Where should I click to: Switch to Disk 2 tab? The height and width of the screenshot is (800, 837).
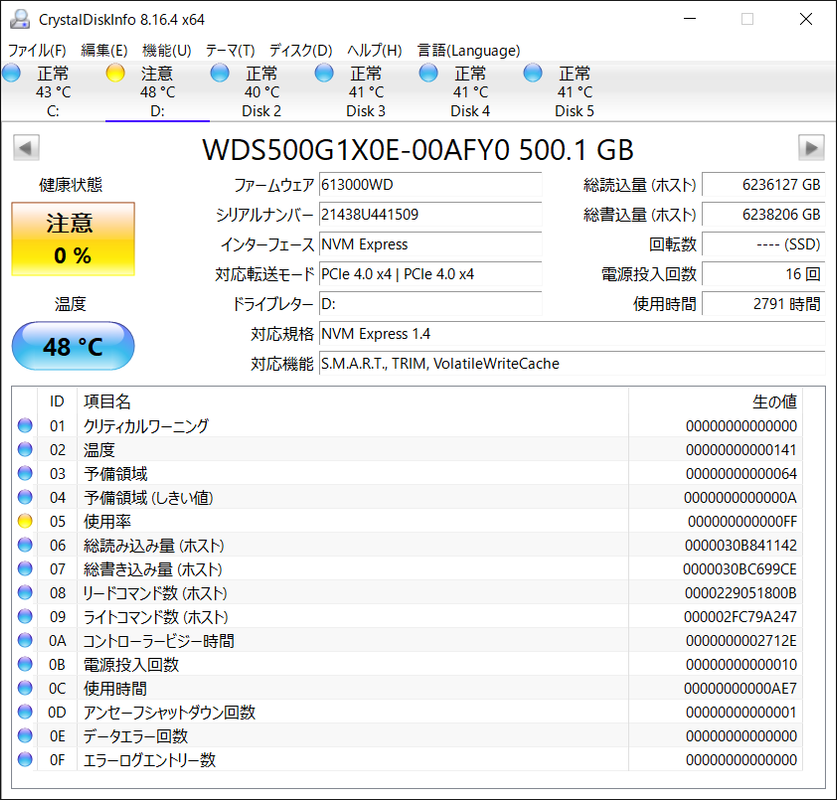click(x=262, y=91)
